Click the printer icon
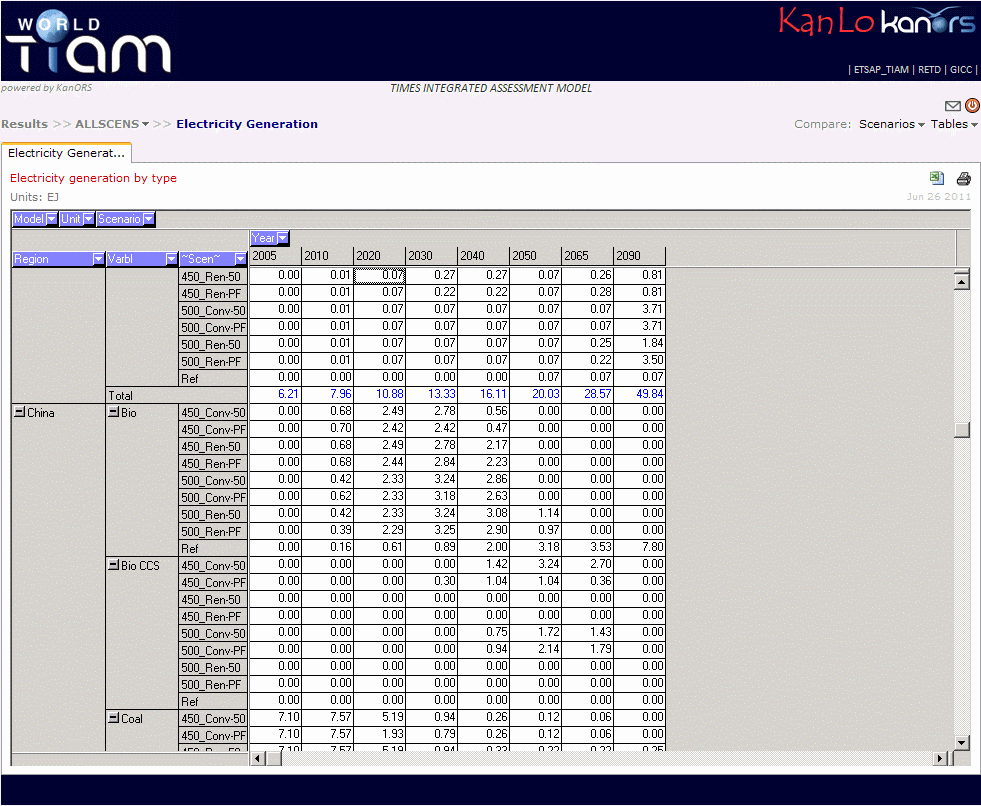Screen dimensions: 981x806 [963, 179]
